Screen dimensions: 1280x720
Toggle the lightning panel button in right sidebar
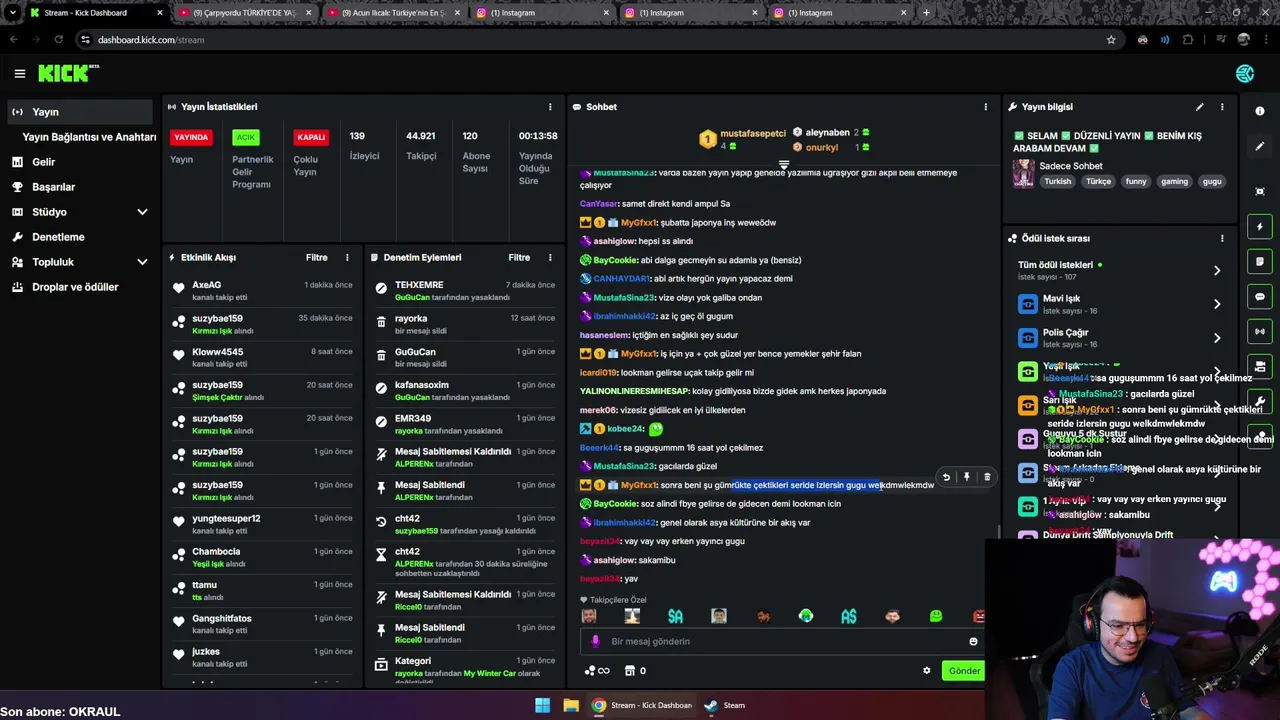(1260, 227)
